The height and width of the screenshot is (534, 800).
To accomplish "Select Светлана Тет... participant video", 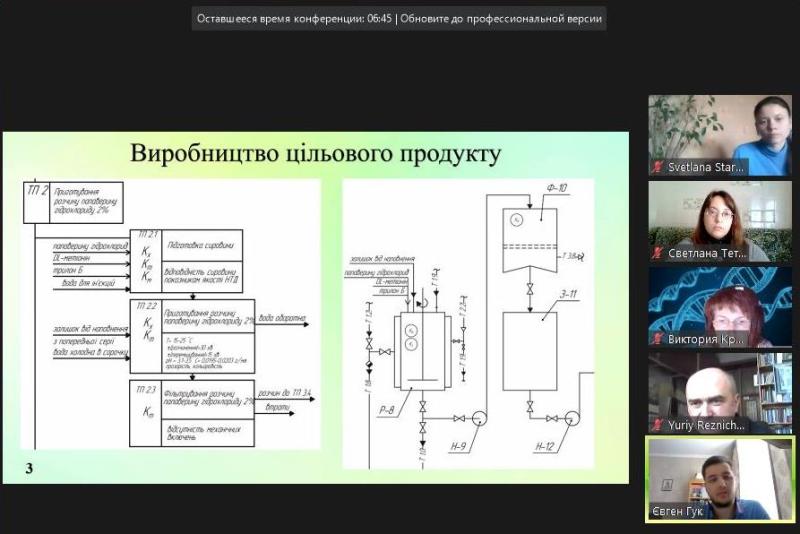I will [720, 221].
